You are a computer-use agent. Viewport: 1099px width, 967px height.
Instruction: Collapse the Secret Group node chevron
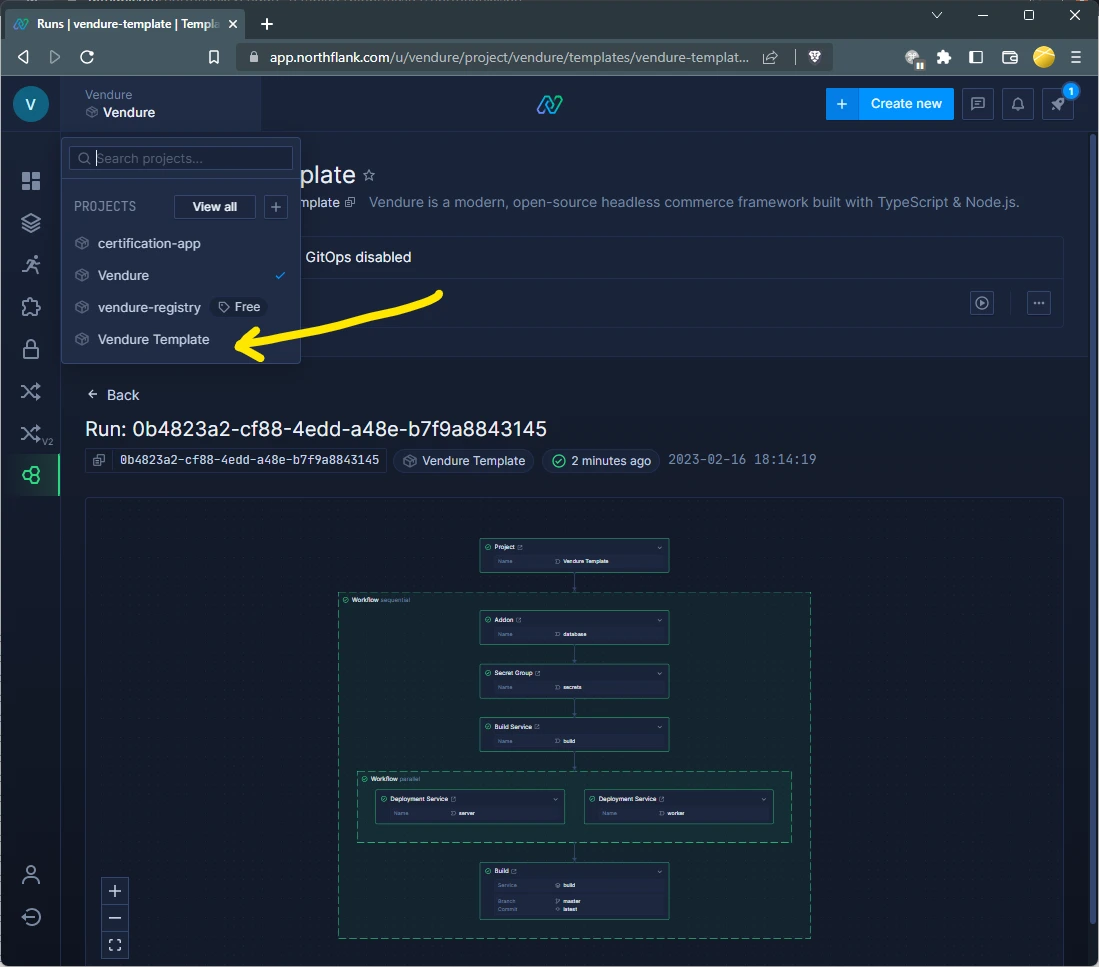coord(659,673)
